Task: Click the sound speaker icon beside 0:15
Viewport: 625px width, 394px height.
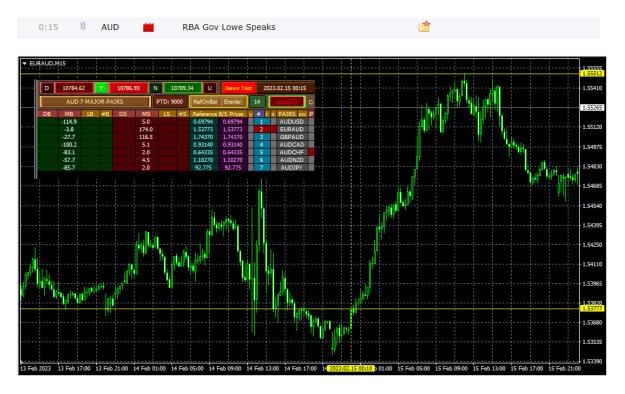Action: coord(83,27)
